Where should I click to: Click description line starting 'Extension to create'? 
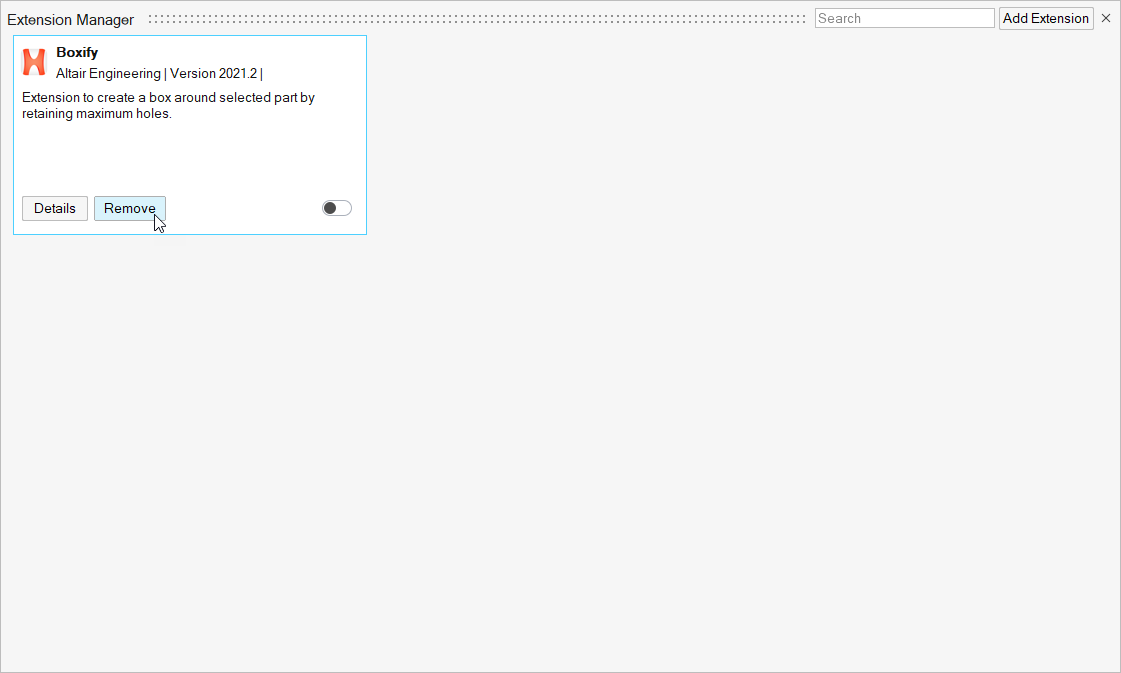pyautogui.click(x=168, y=97)
